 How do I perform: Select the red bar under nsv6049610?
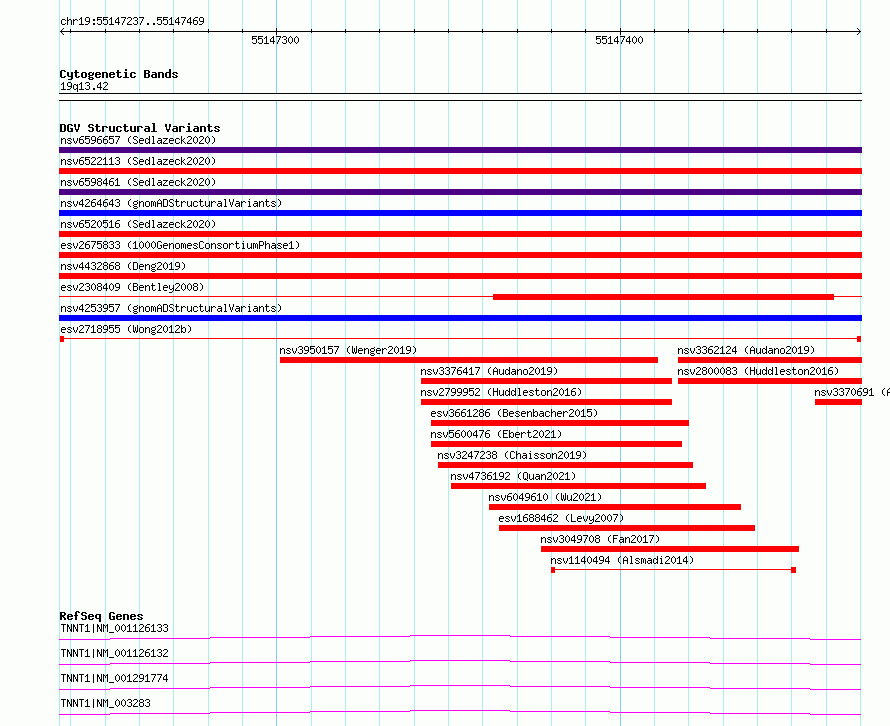point(615,507)
